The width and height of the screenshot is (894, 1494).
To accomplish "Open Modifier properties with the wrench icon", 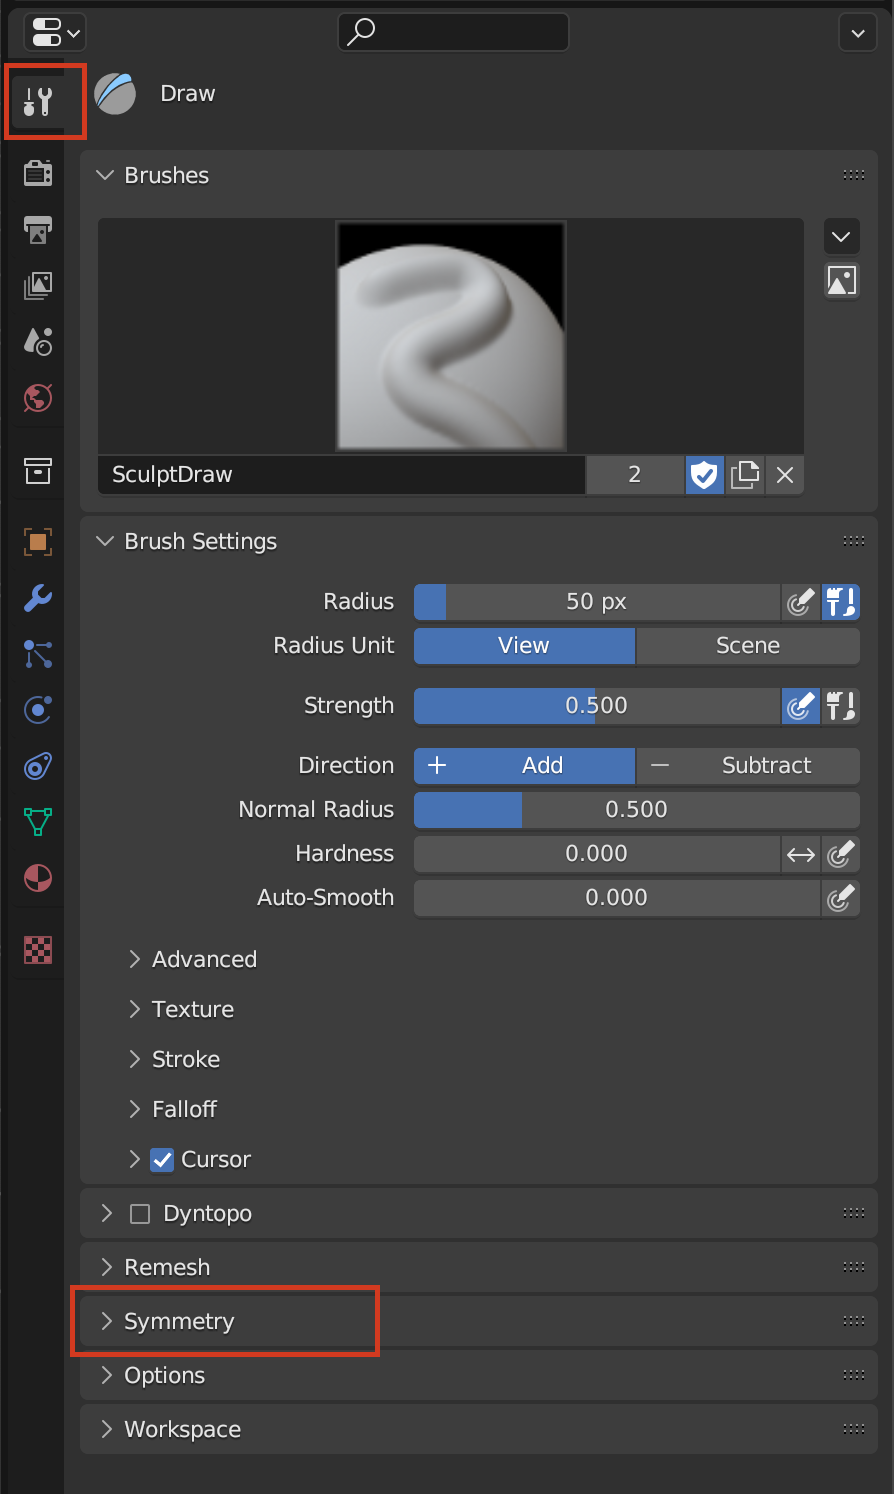I will pos(37,598).
